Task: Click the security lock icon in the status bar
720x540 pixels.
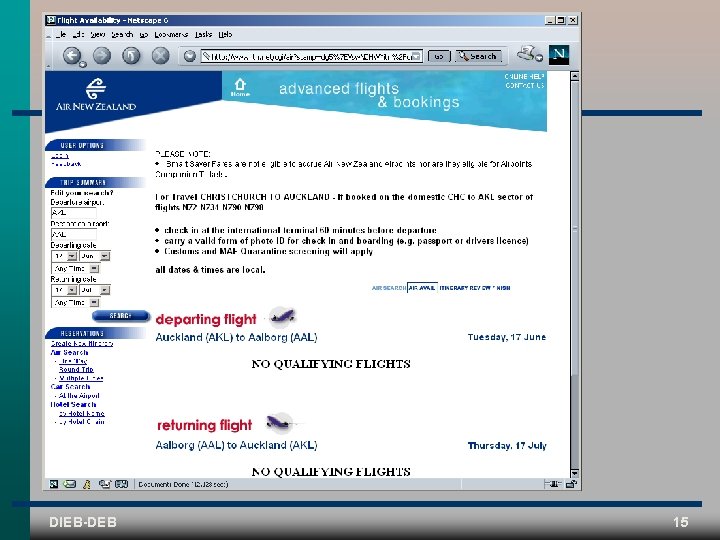Action: (571, 484)
